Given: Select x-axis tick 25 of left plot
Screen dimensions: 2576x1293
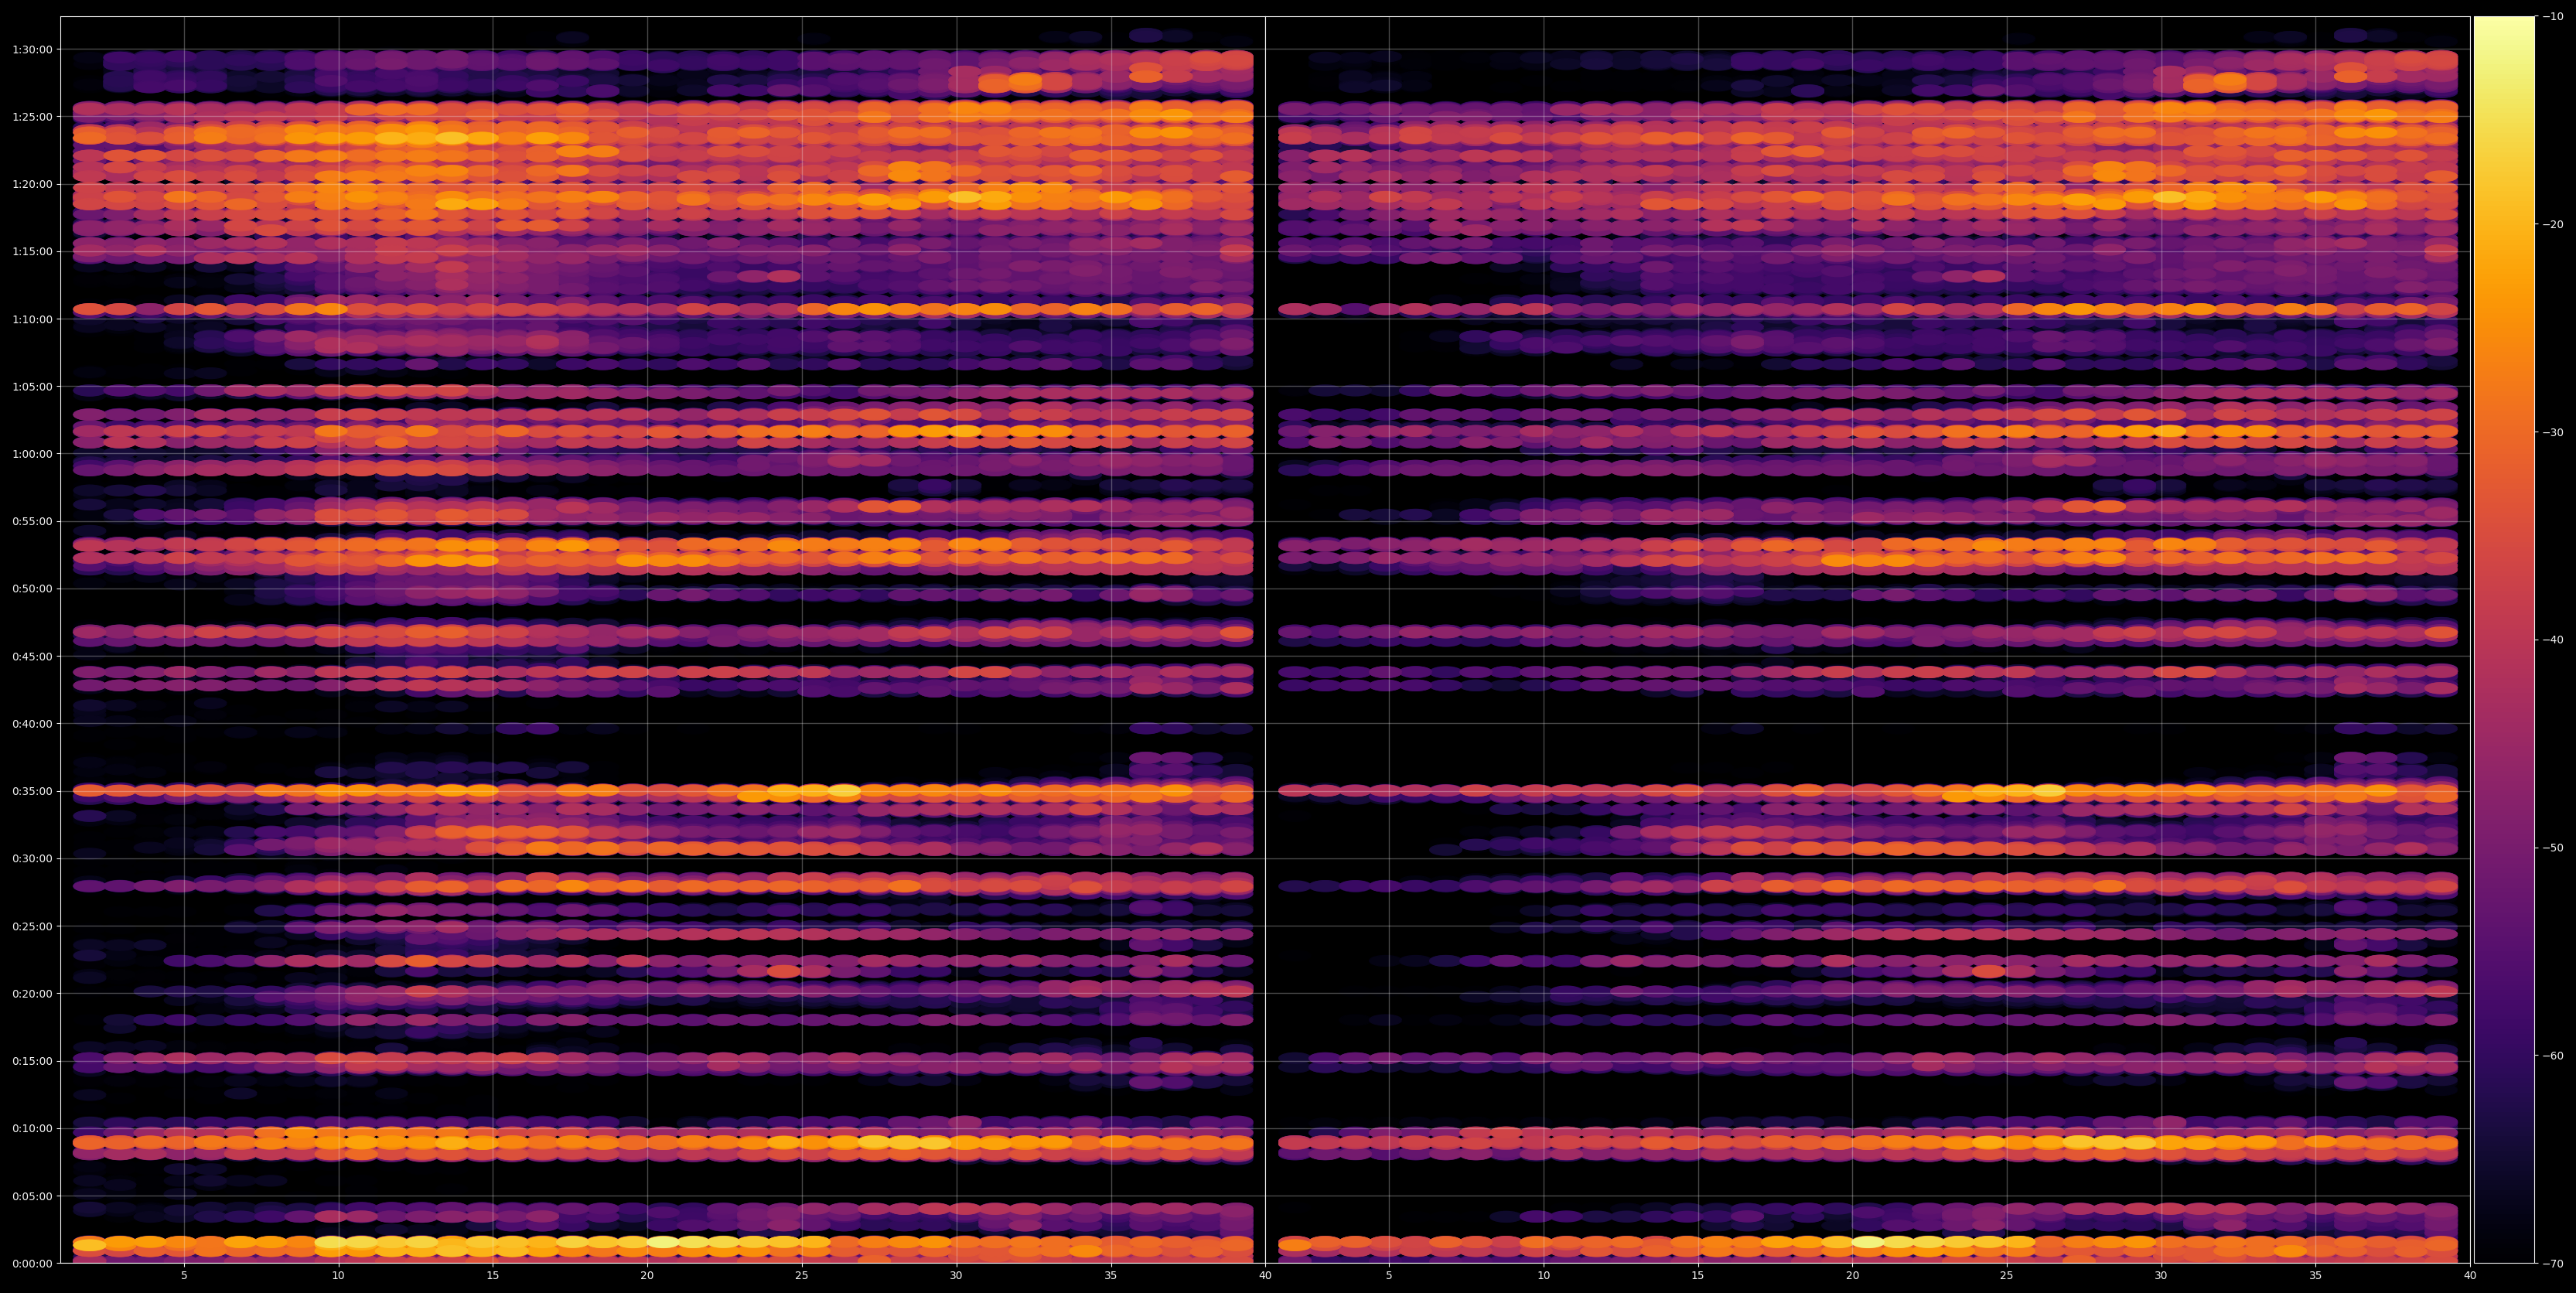Looking at the screenshot, I should (802, 1276).
